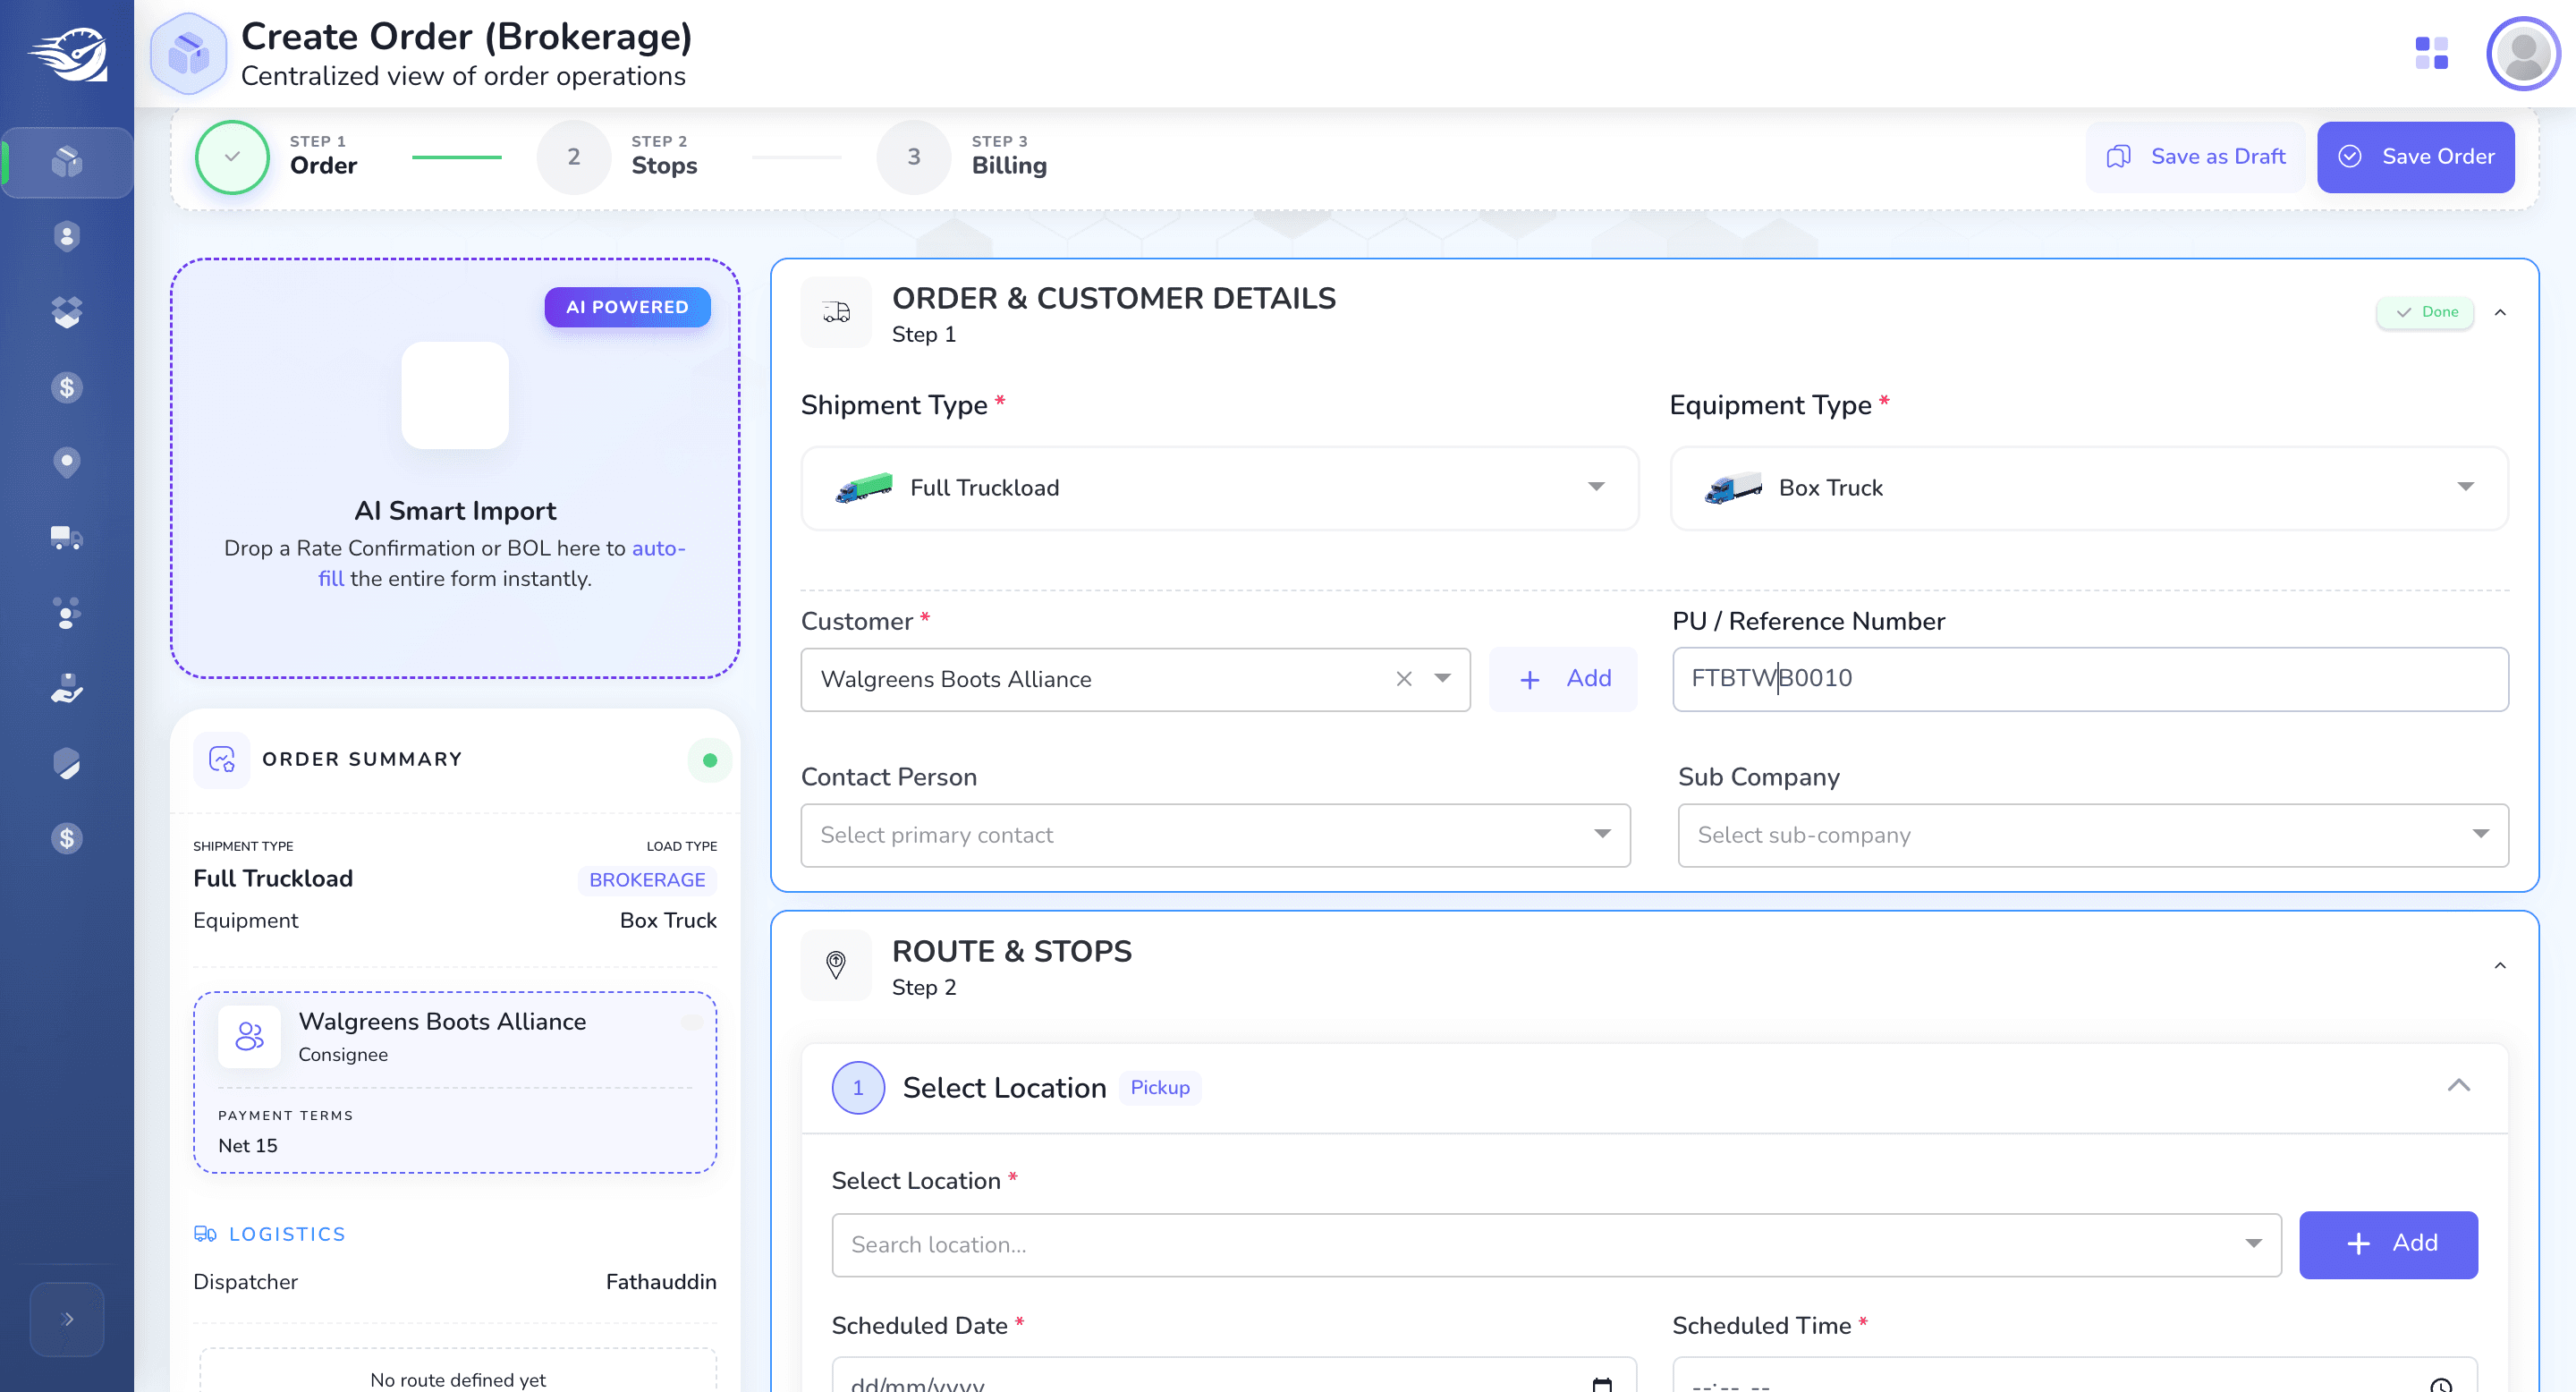Click the hand-holding sidebar icon
This screenshot has height=1392, width=2576.
(x=66, y=688)
